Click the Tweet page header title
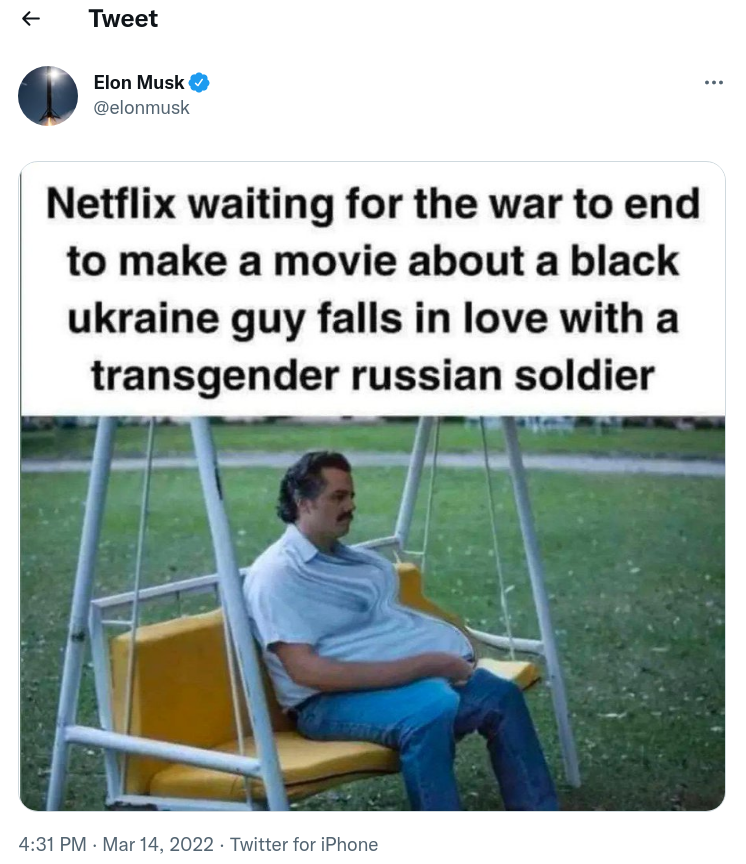746x864 pixels. coord(123,19)
